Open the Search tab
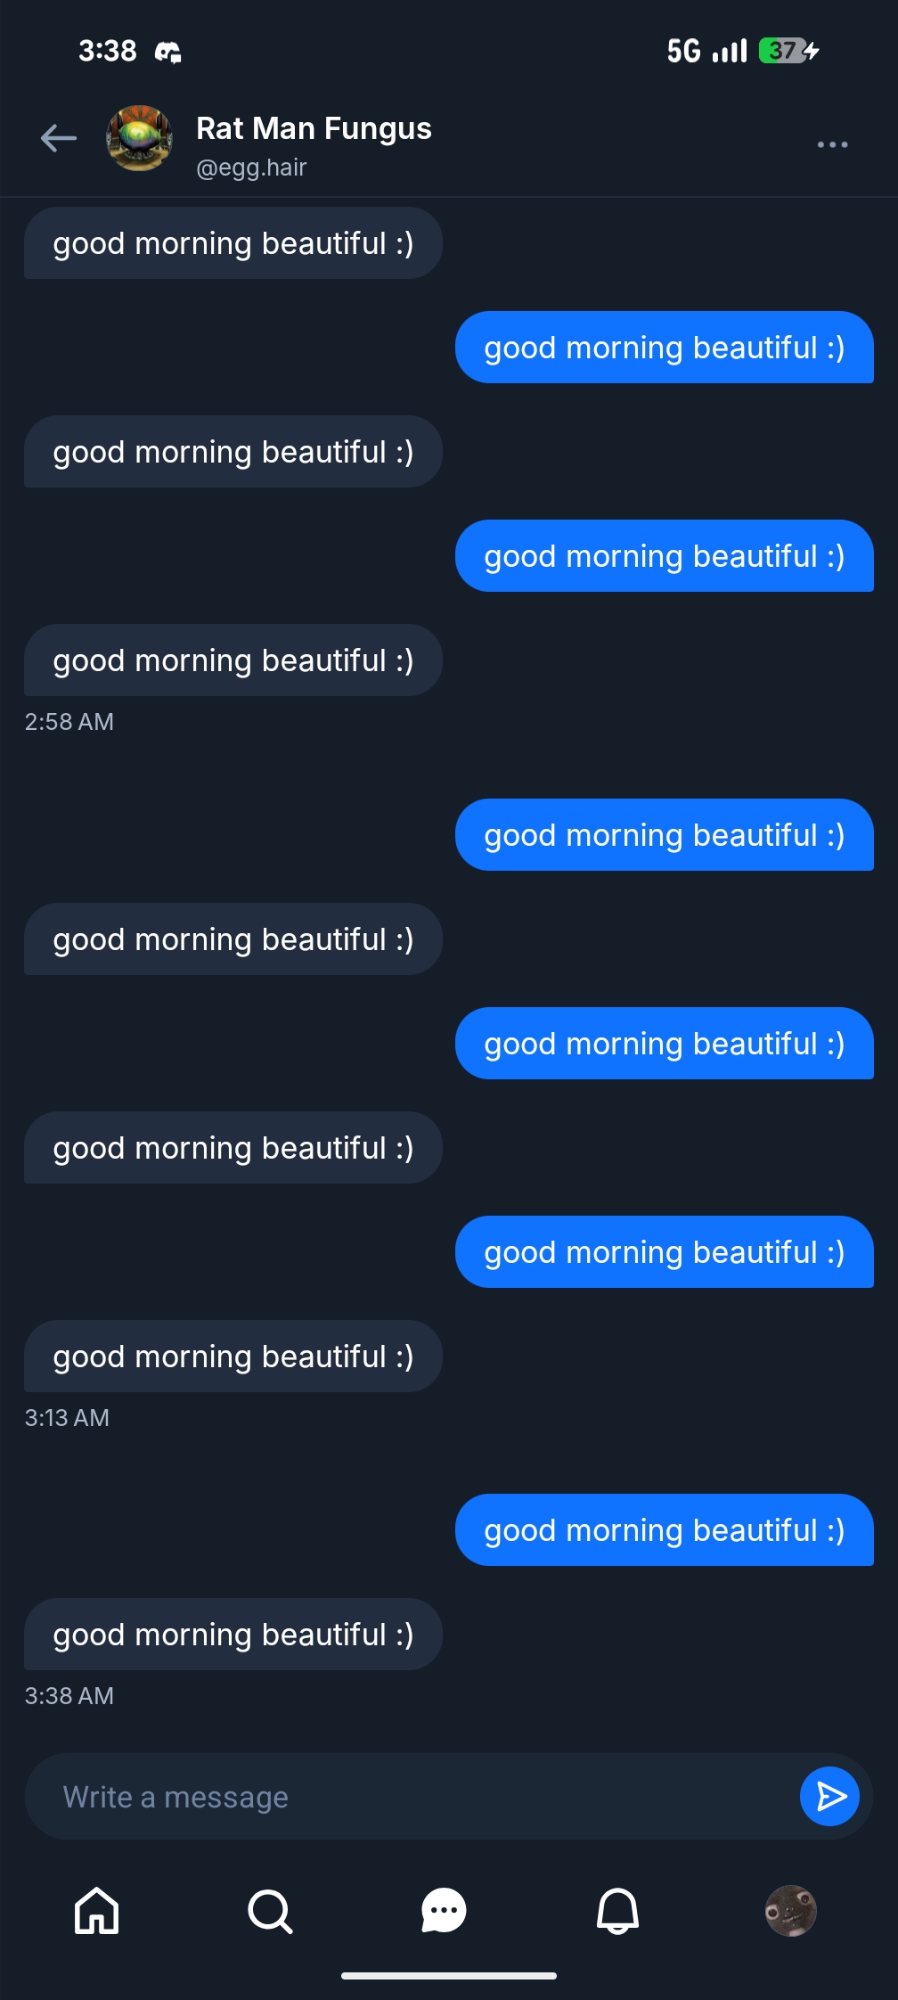The image size is (898, 2000). point(270,1911)
